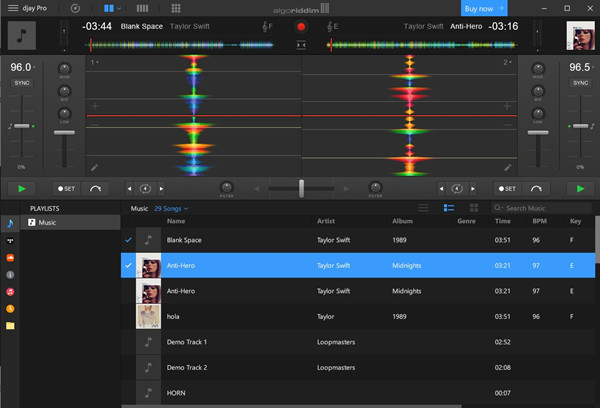The image size is (600, 408).
Task: Click the crossfader left arrow
Action: pyautogui.click(x=257, y=189)
